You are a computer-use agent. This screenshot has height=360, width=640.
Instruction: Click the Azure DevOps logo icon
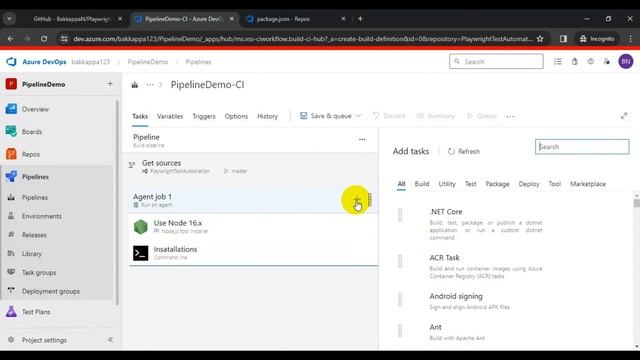(x=11, y=62)
